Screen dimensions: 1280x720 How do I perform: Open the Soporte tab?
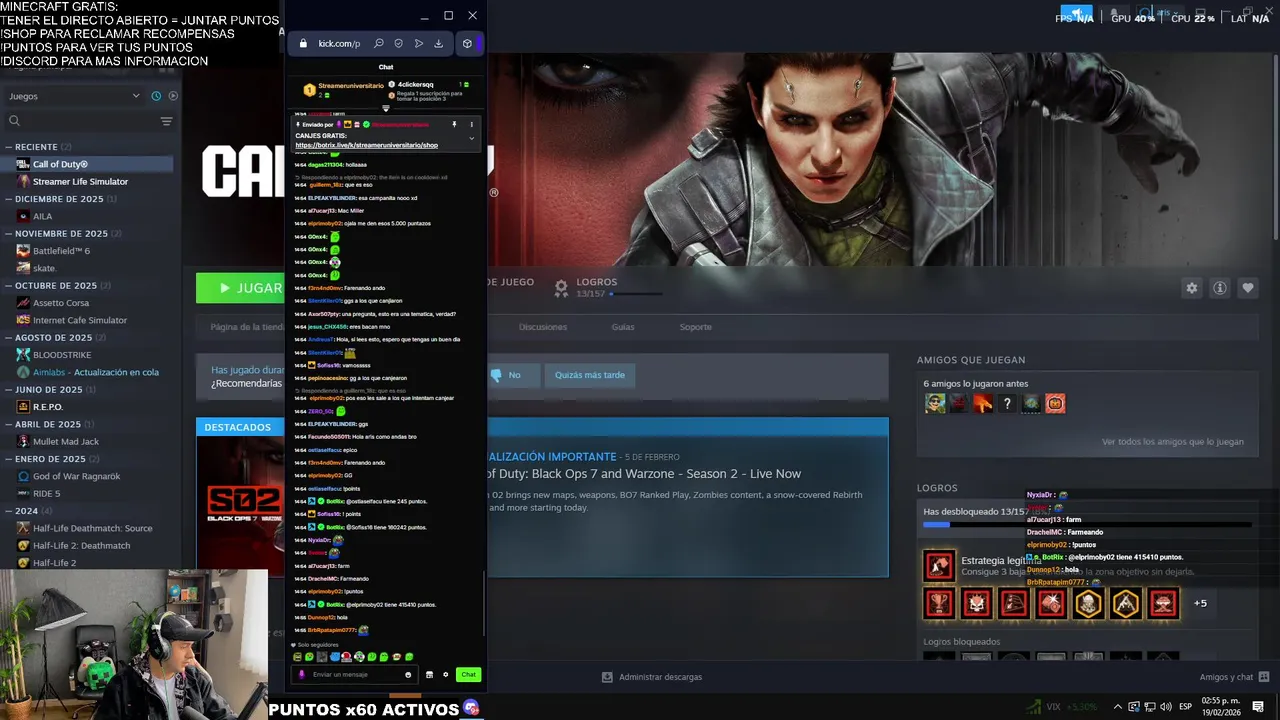point(696,327)
